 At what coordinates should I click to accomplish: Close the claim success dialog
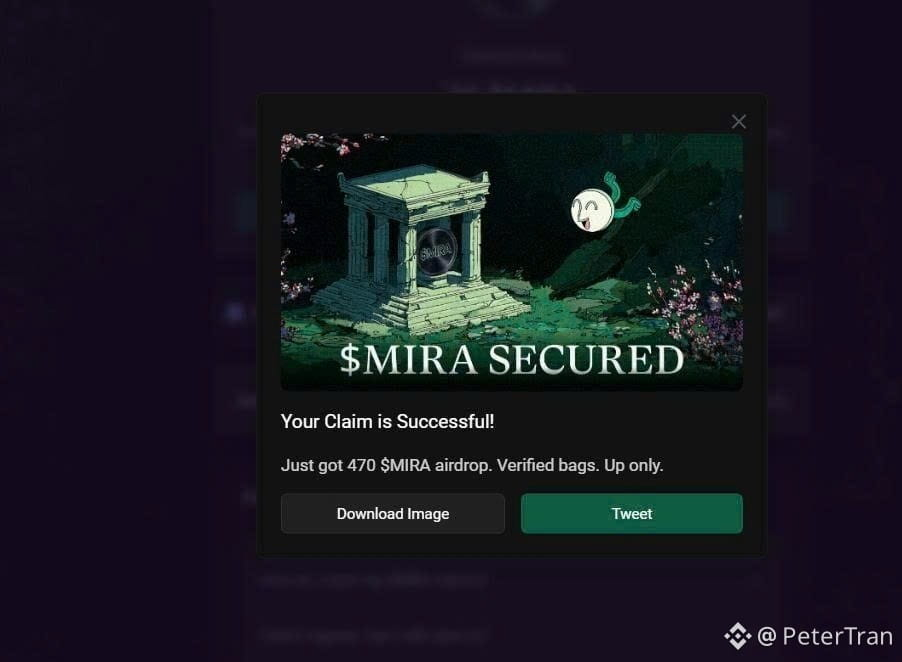pyautogui.click(x=739, y=121)
